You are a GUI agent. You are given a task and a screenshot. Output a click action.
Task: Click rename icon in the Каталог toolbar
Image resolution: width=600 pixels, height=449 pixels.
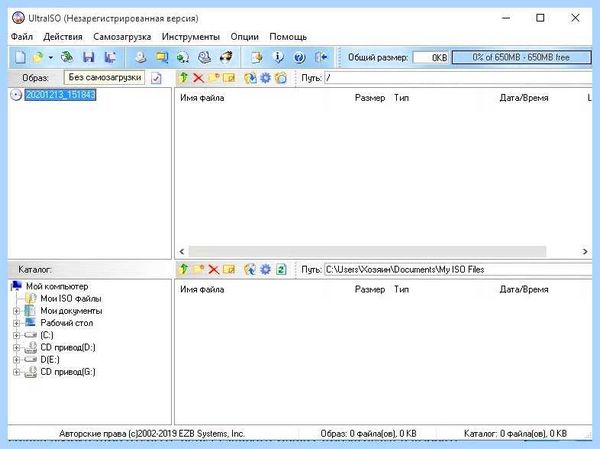click(x=229, y=269)
